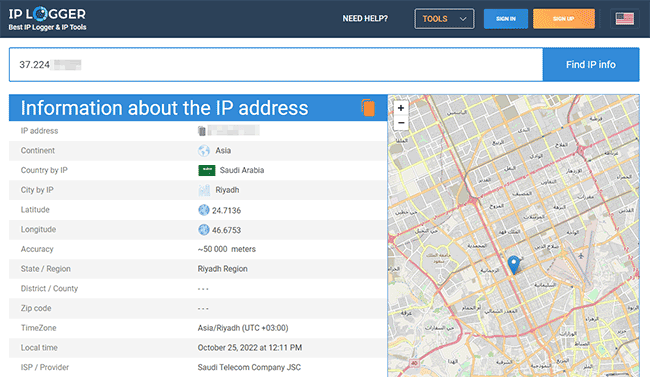Click the District / County label

(49, 289)
